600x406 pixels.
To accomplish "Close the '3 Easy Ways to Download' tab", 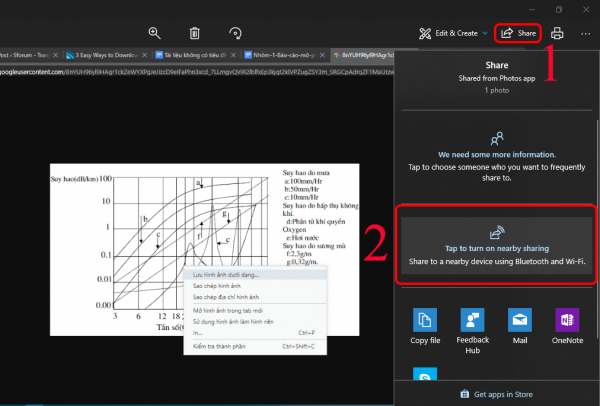I will pos(144,55).
